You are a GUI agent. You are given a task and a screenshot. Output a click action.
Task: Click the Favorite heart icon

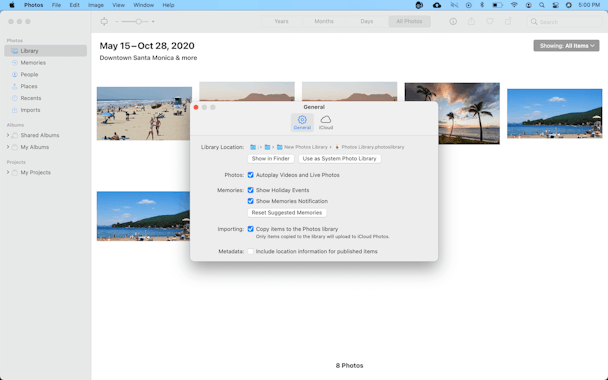tap(490, 22)
